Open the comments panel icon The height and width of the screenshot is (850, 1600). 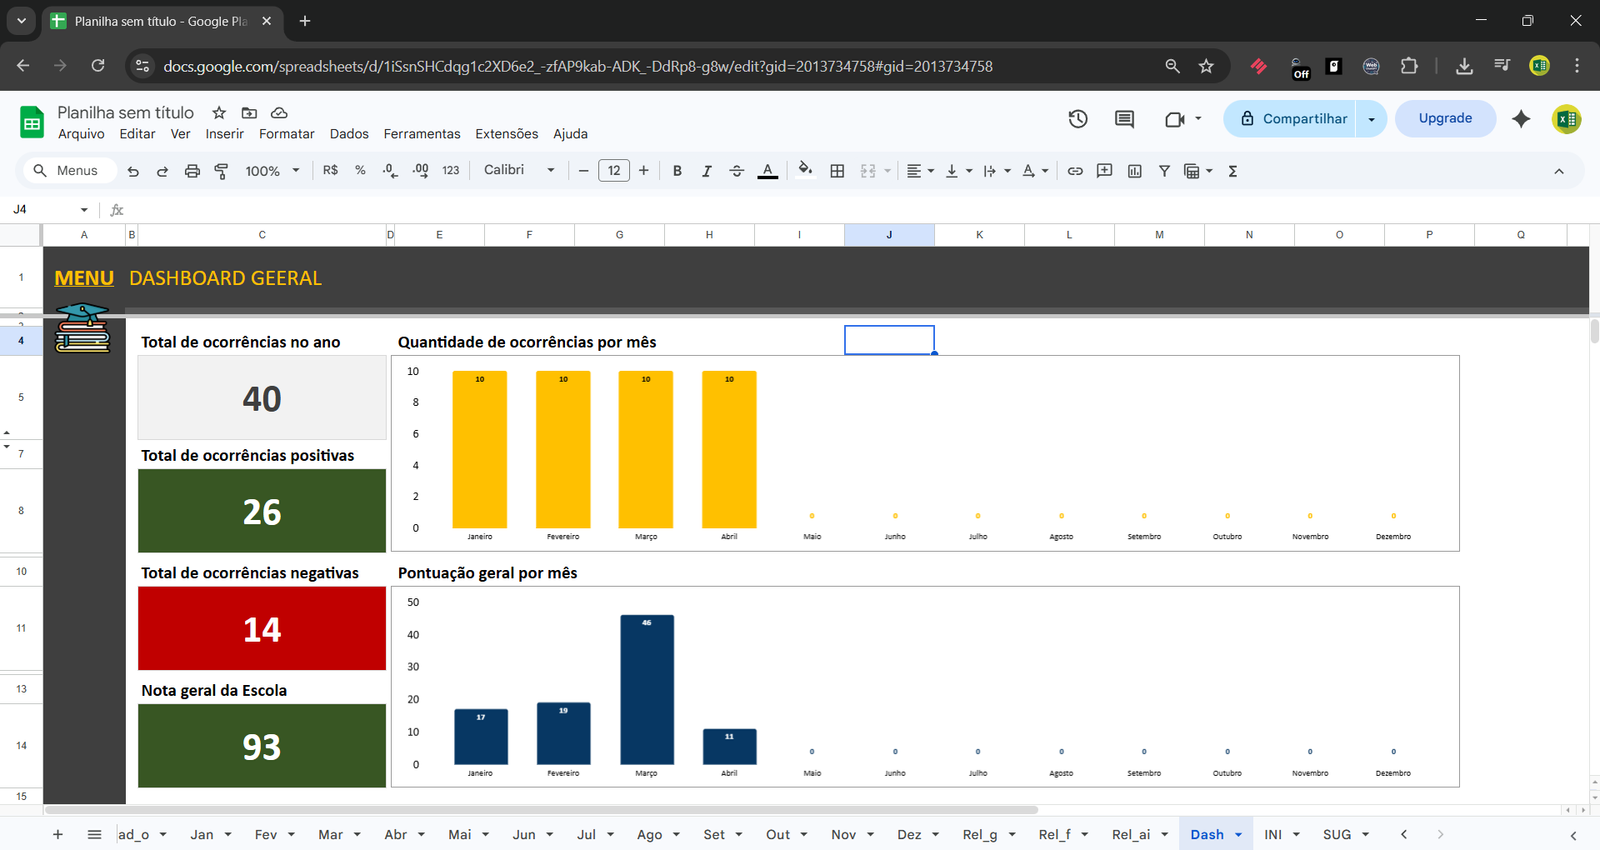coord(1125,119)
